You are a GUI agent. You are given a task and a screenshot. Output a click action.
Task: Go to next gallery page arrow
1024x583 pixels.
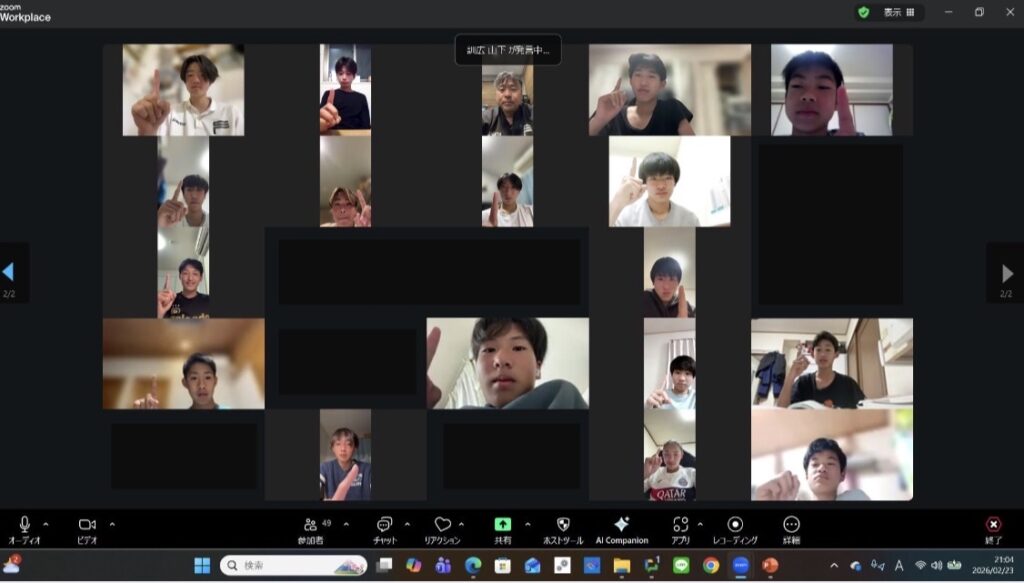pos(1006,273)
